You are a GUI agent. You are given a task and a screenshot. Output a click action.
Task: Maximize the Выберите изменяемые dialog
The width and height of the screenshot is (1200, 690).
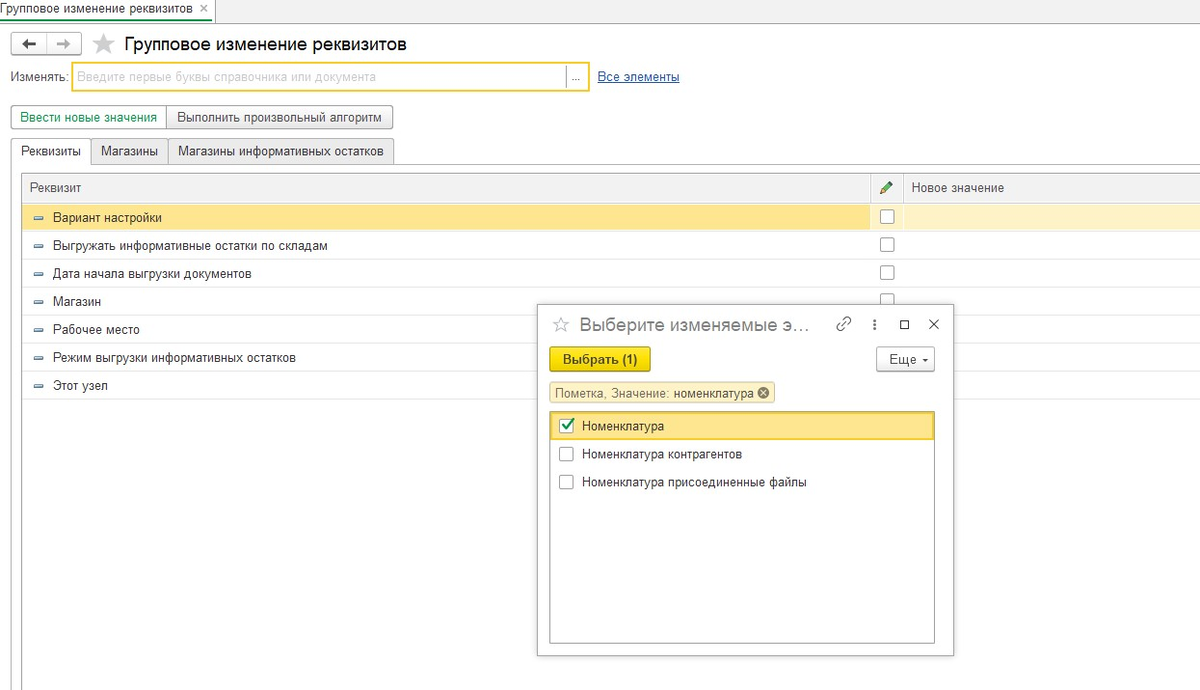(x=905, y=325)
